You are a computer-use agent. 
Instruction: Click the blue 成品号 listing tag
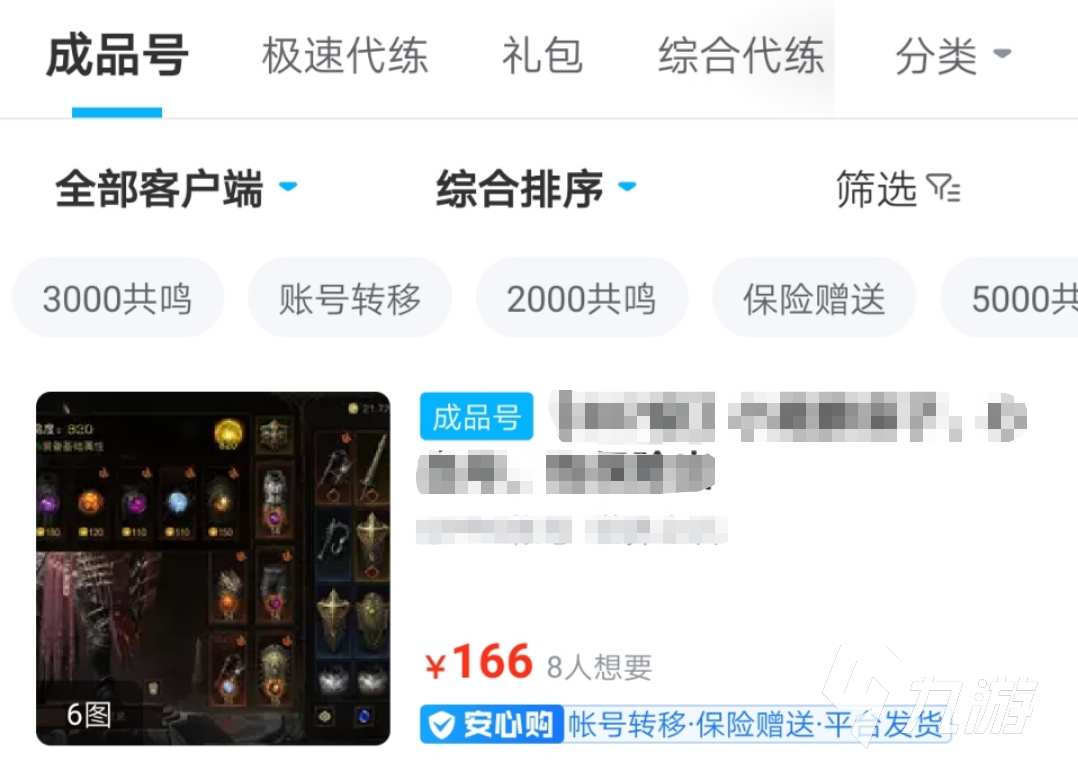point(476,417)
